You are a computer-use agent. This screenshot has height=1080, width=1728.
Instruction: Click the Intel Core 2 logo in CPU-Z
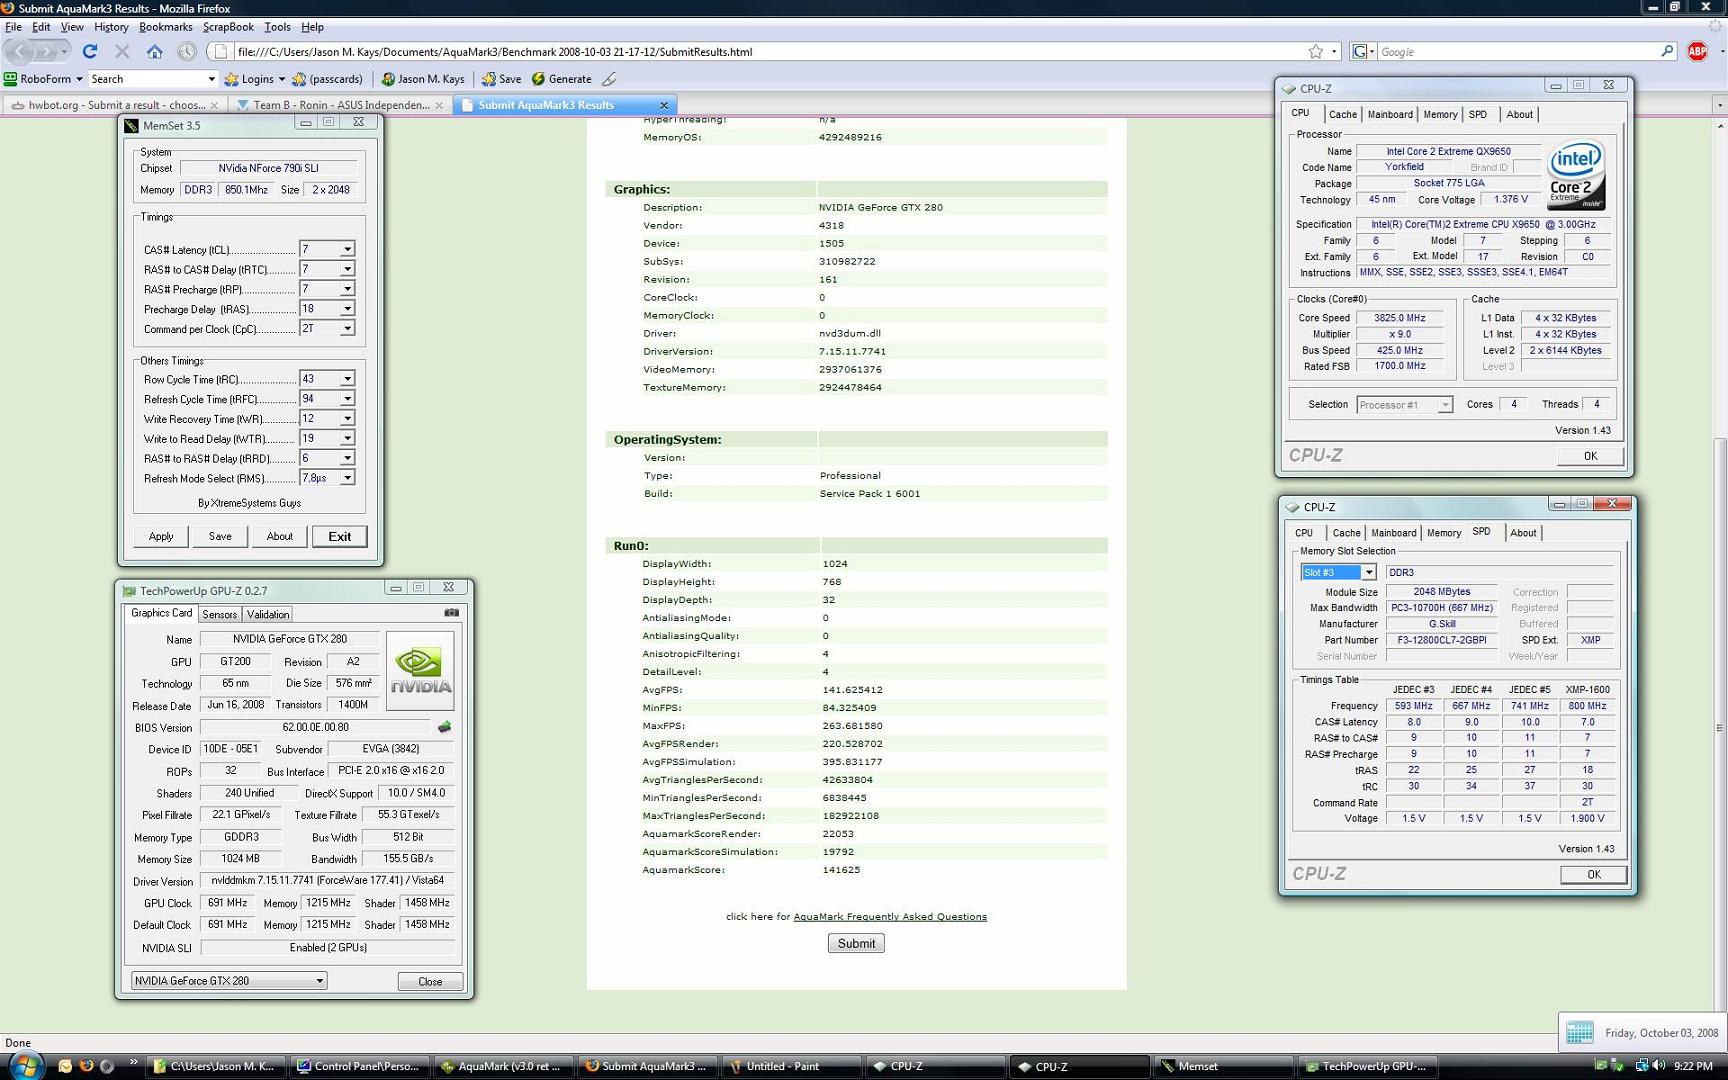pyautogui.click(x=1576, y=174)
